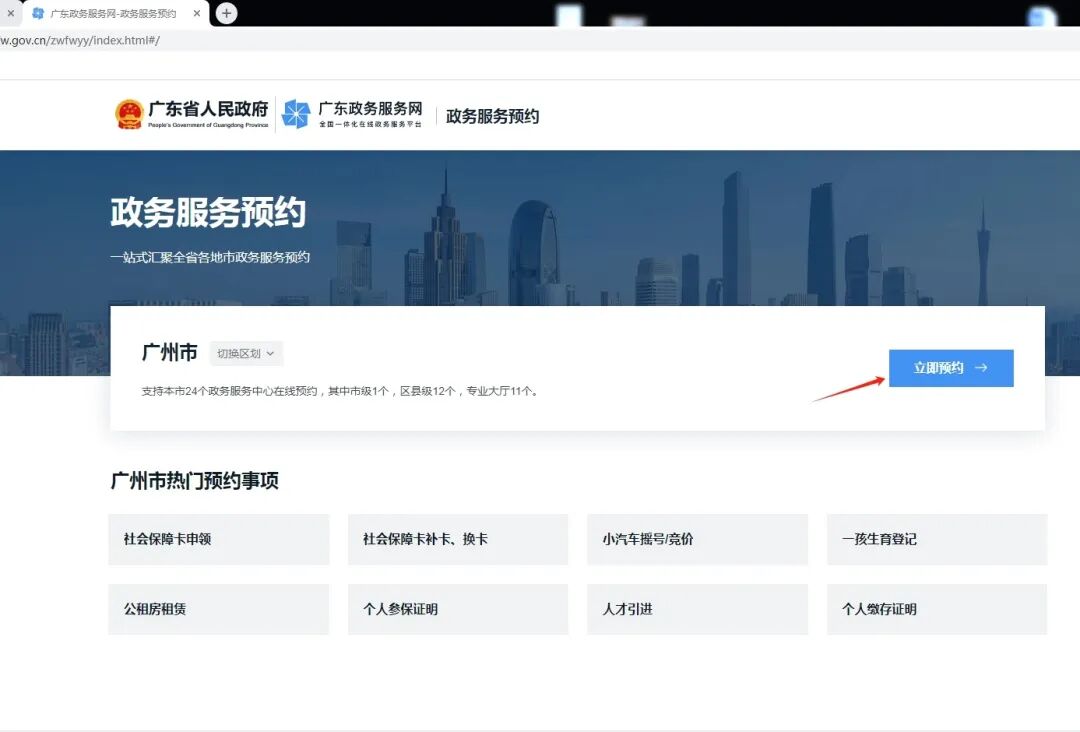This screenshot has height=732, width=1080.
Task: Select the 社会保障卡申领 service card
Action: click(218, 539)
